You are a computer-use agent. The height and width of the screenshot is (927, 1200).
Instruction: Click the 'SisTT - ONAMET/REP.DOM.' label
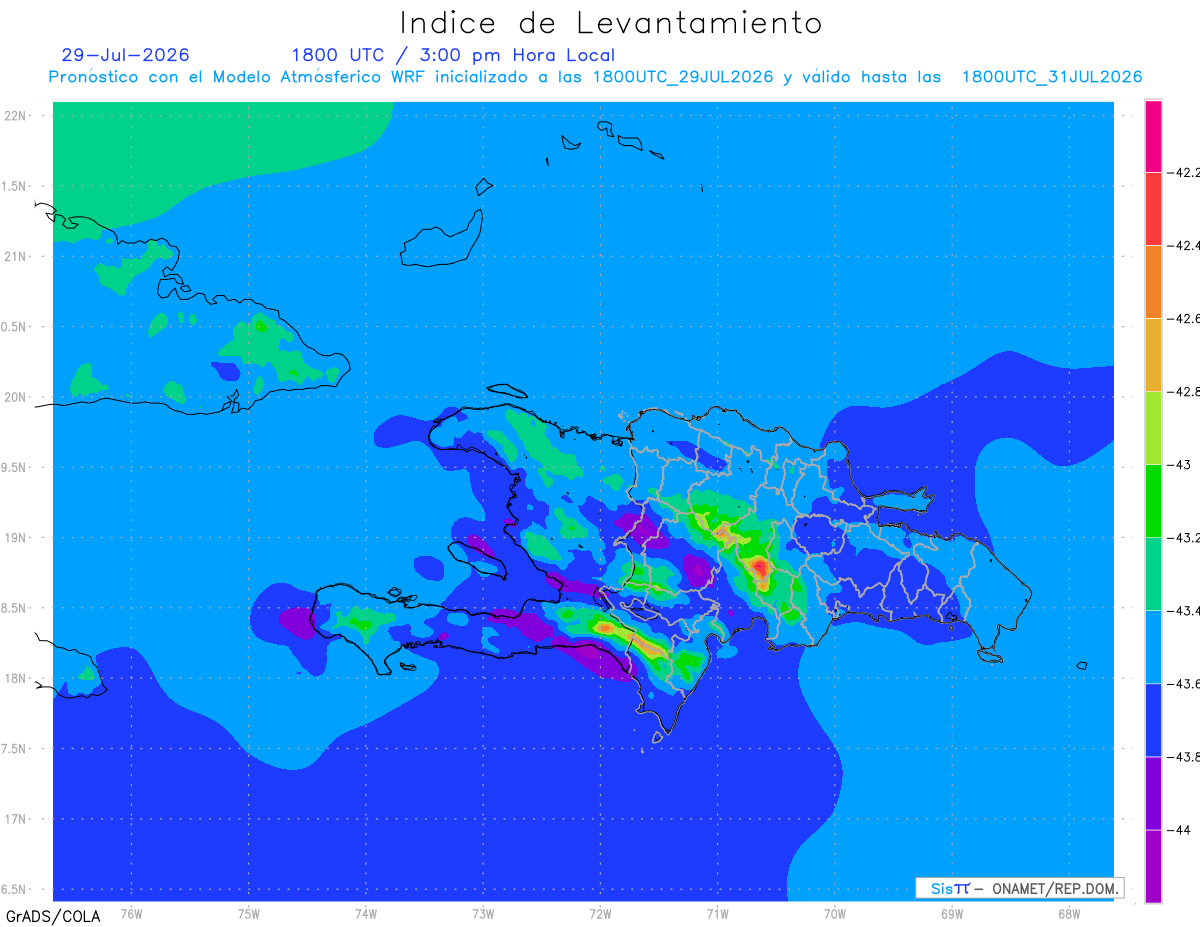point(1020,888)
